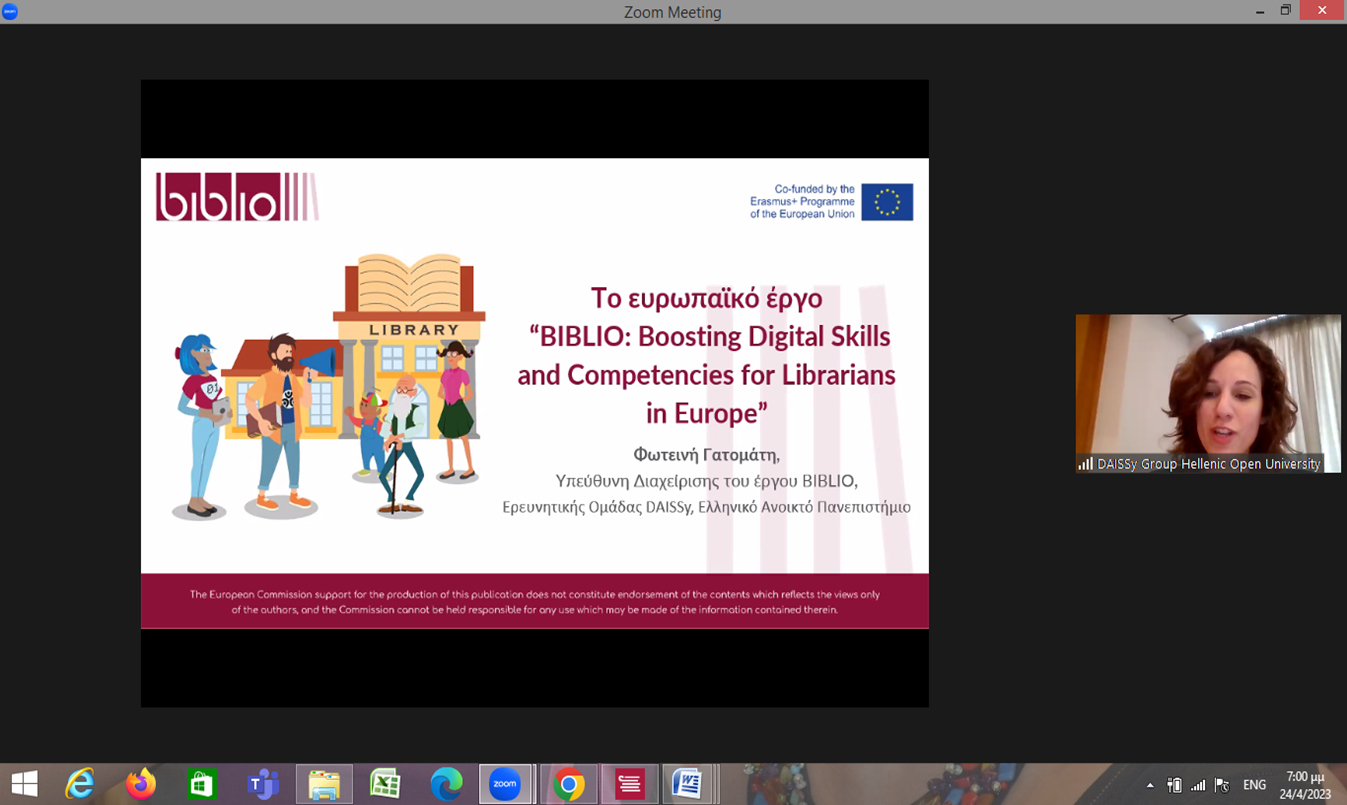Open Firefox from the taskbar

click(x=141, y=784)
